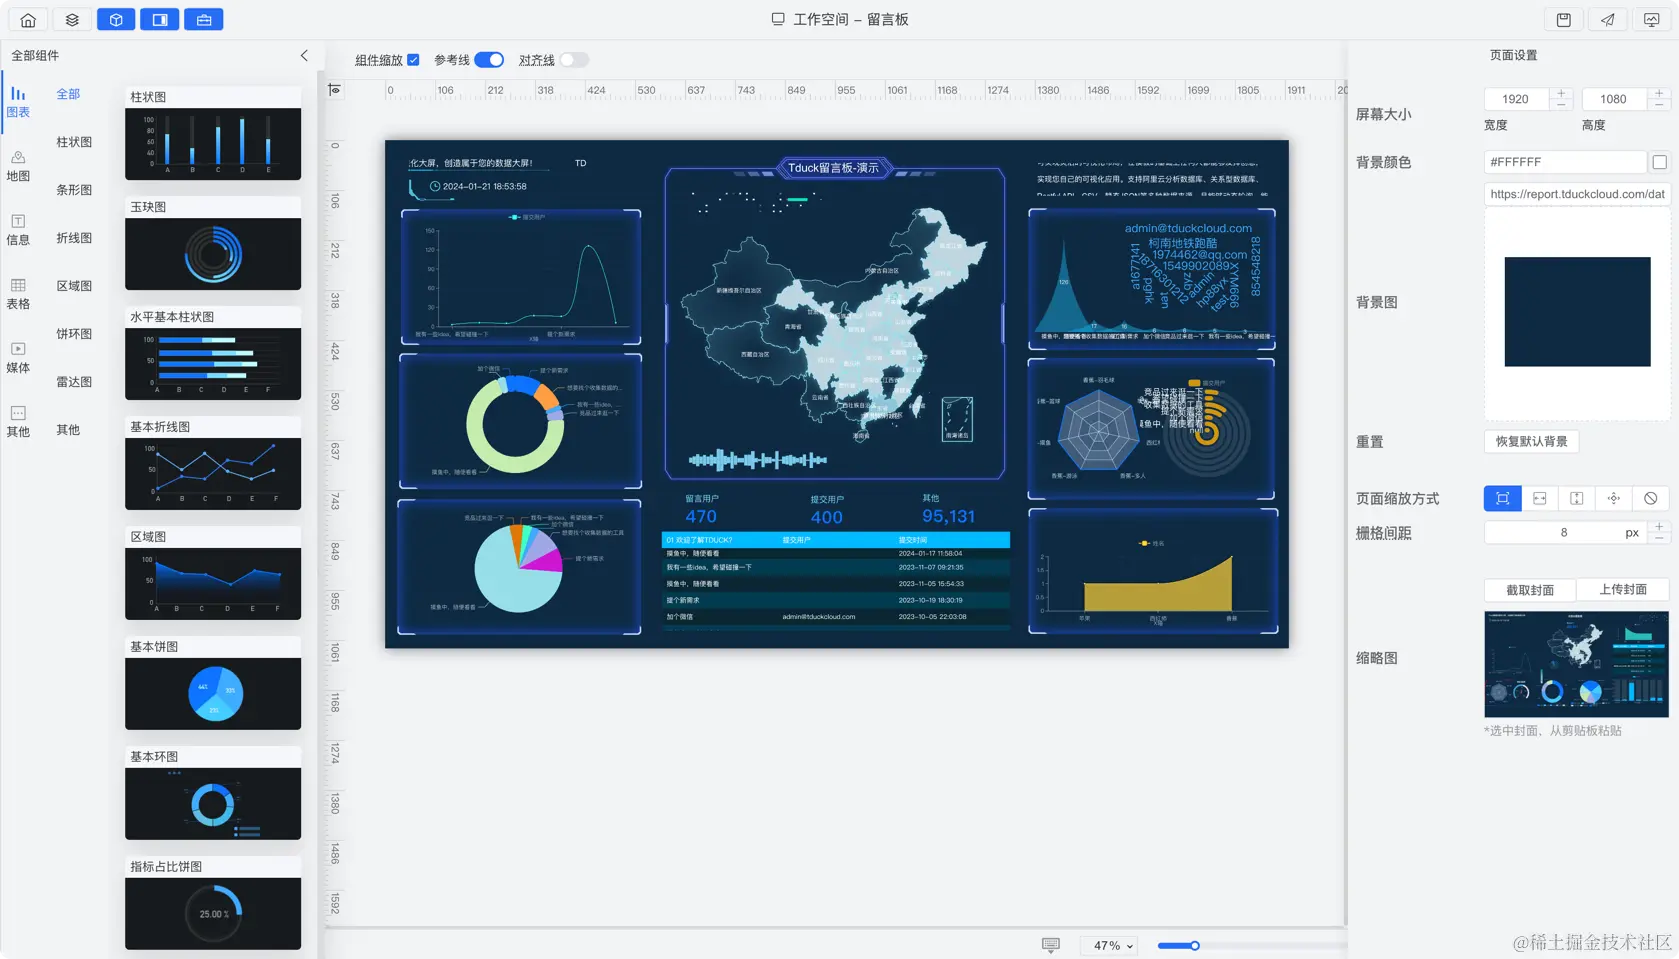Click the home icon in top bar
The height and width of the screenshot is (959, 1679).
tap(28, 19)
